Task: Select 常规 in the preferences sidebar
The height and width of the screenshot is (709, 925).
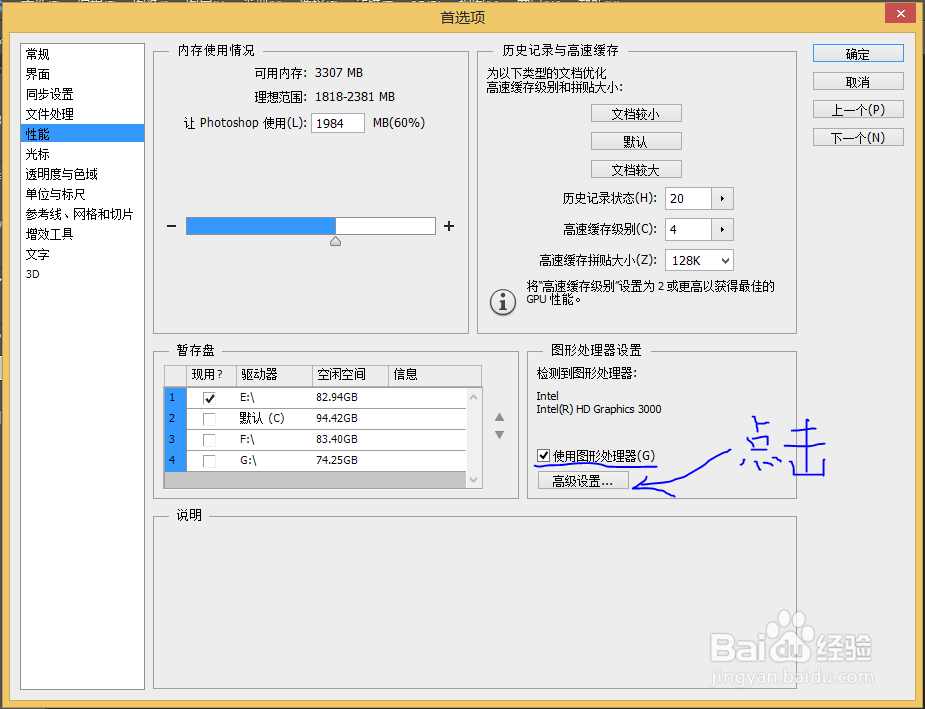Action: coord(37,54)
